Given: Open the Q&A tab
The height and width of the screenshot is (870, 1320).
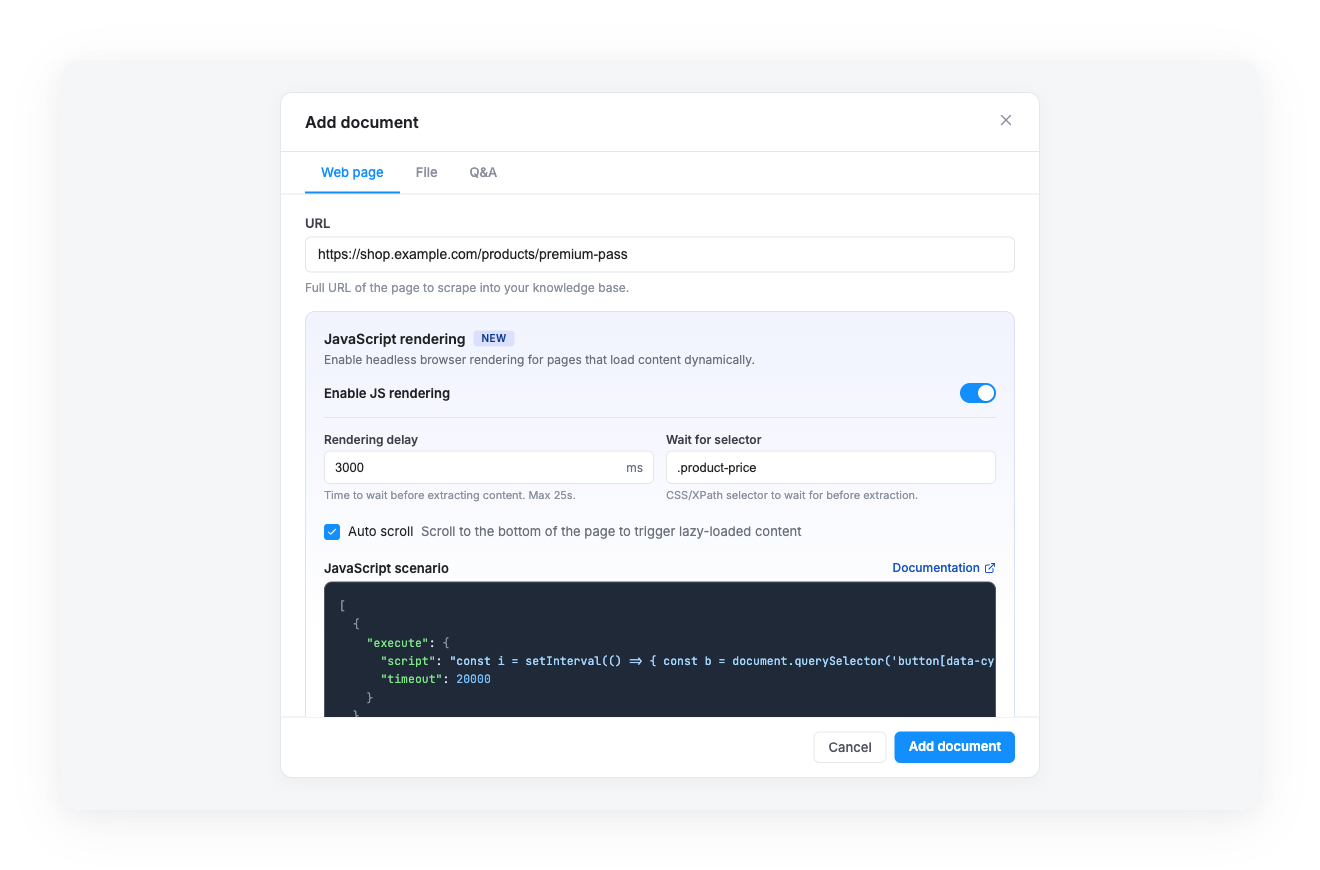Looking at the screenshot, I should pyautogui.click(x=483, y=172).
